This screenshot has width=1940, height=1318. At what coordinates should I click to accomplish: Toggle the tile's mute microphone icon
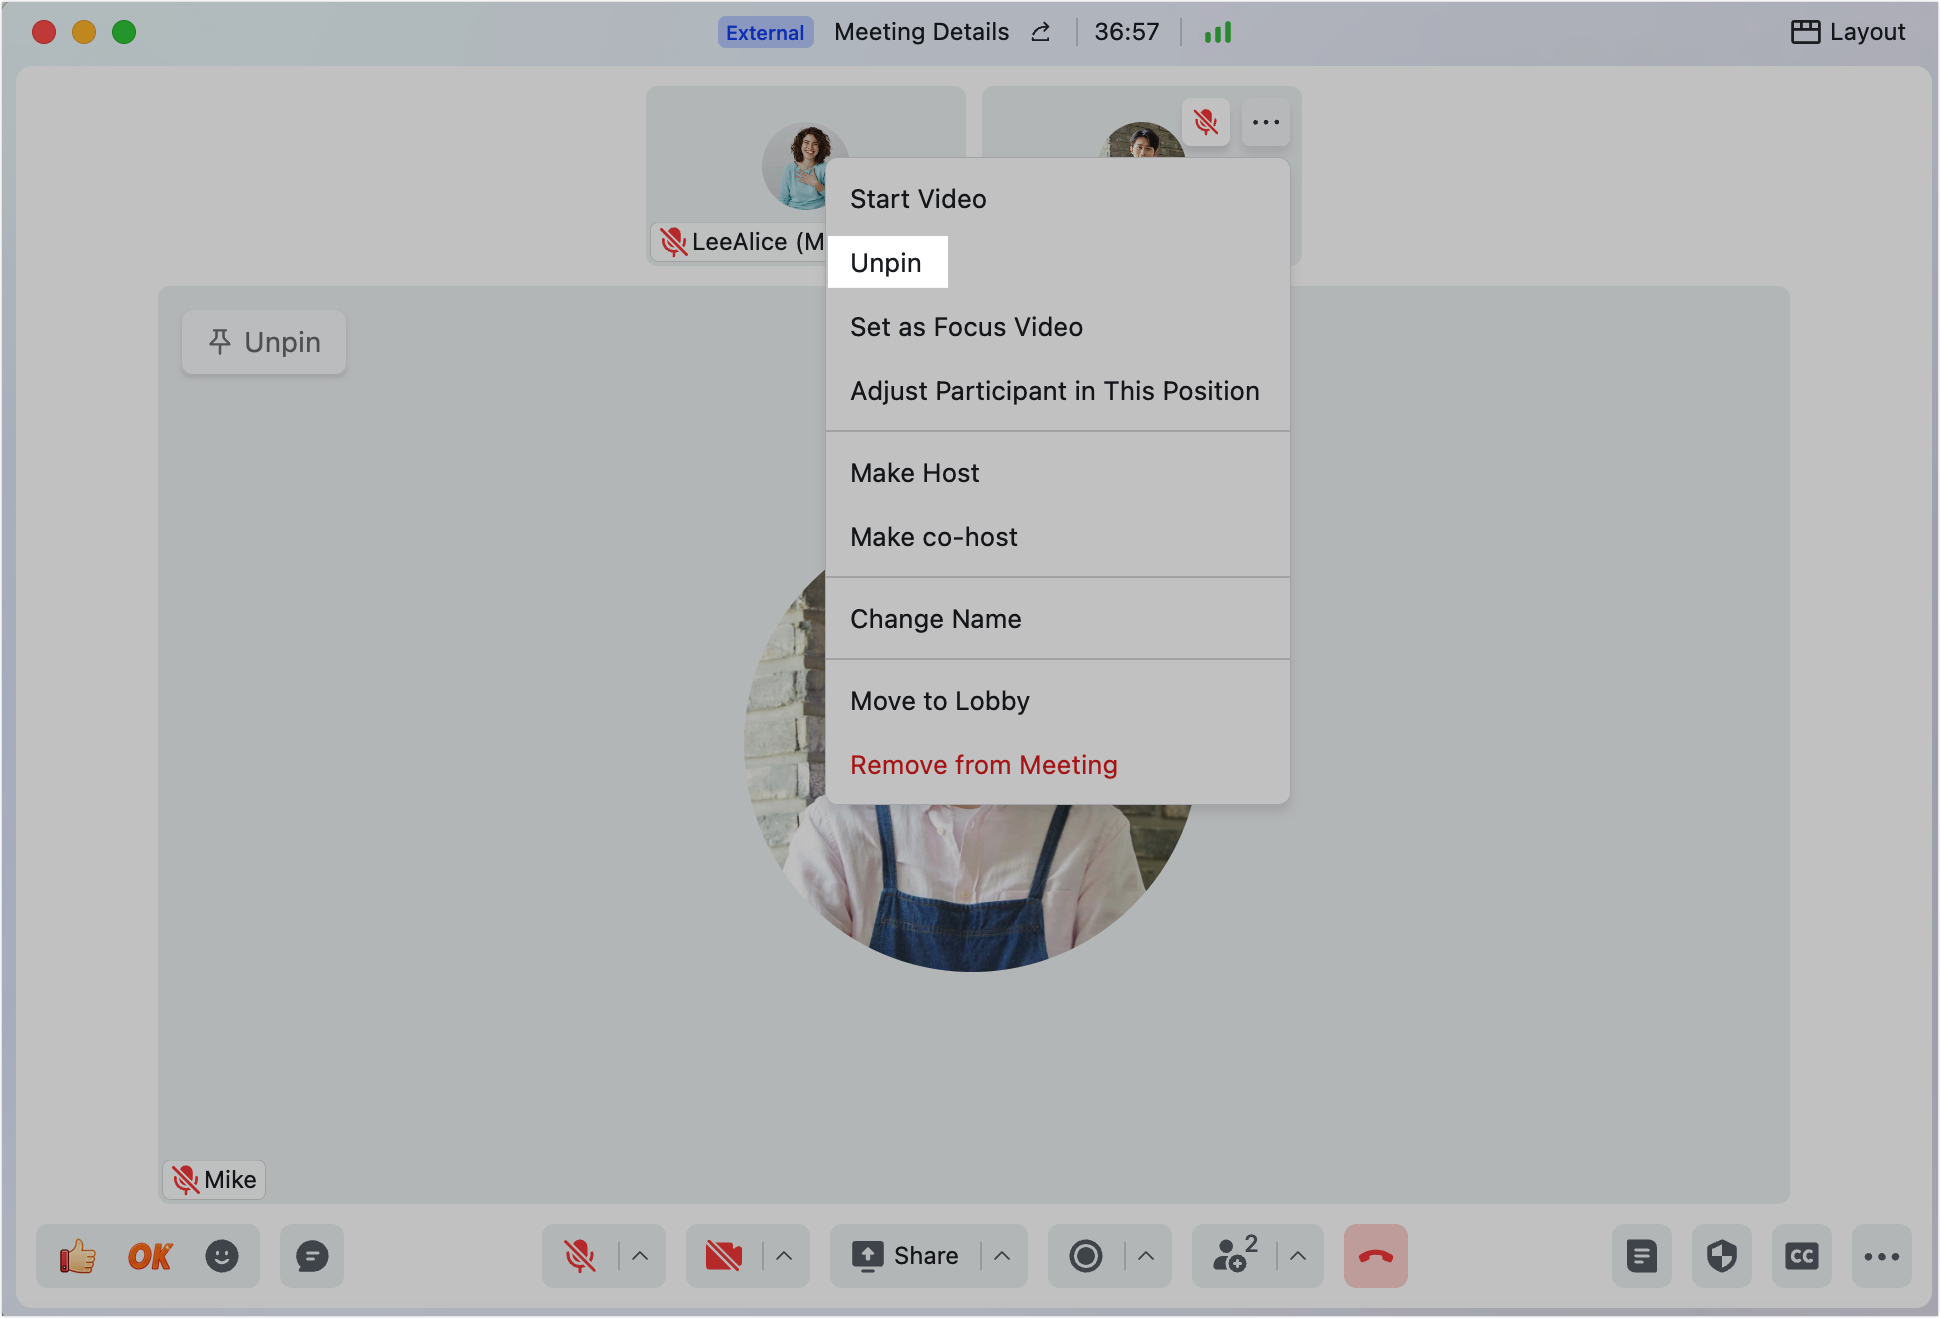click(1206, 122)
